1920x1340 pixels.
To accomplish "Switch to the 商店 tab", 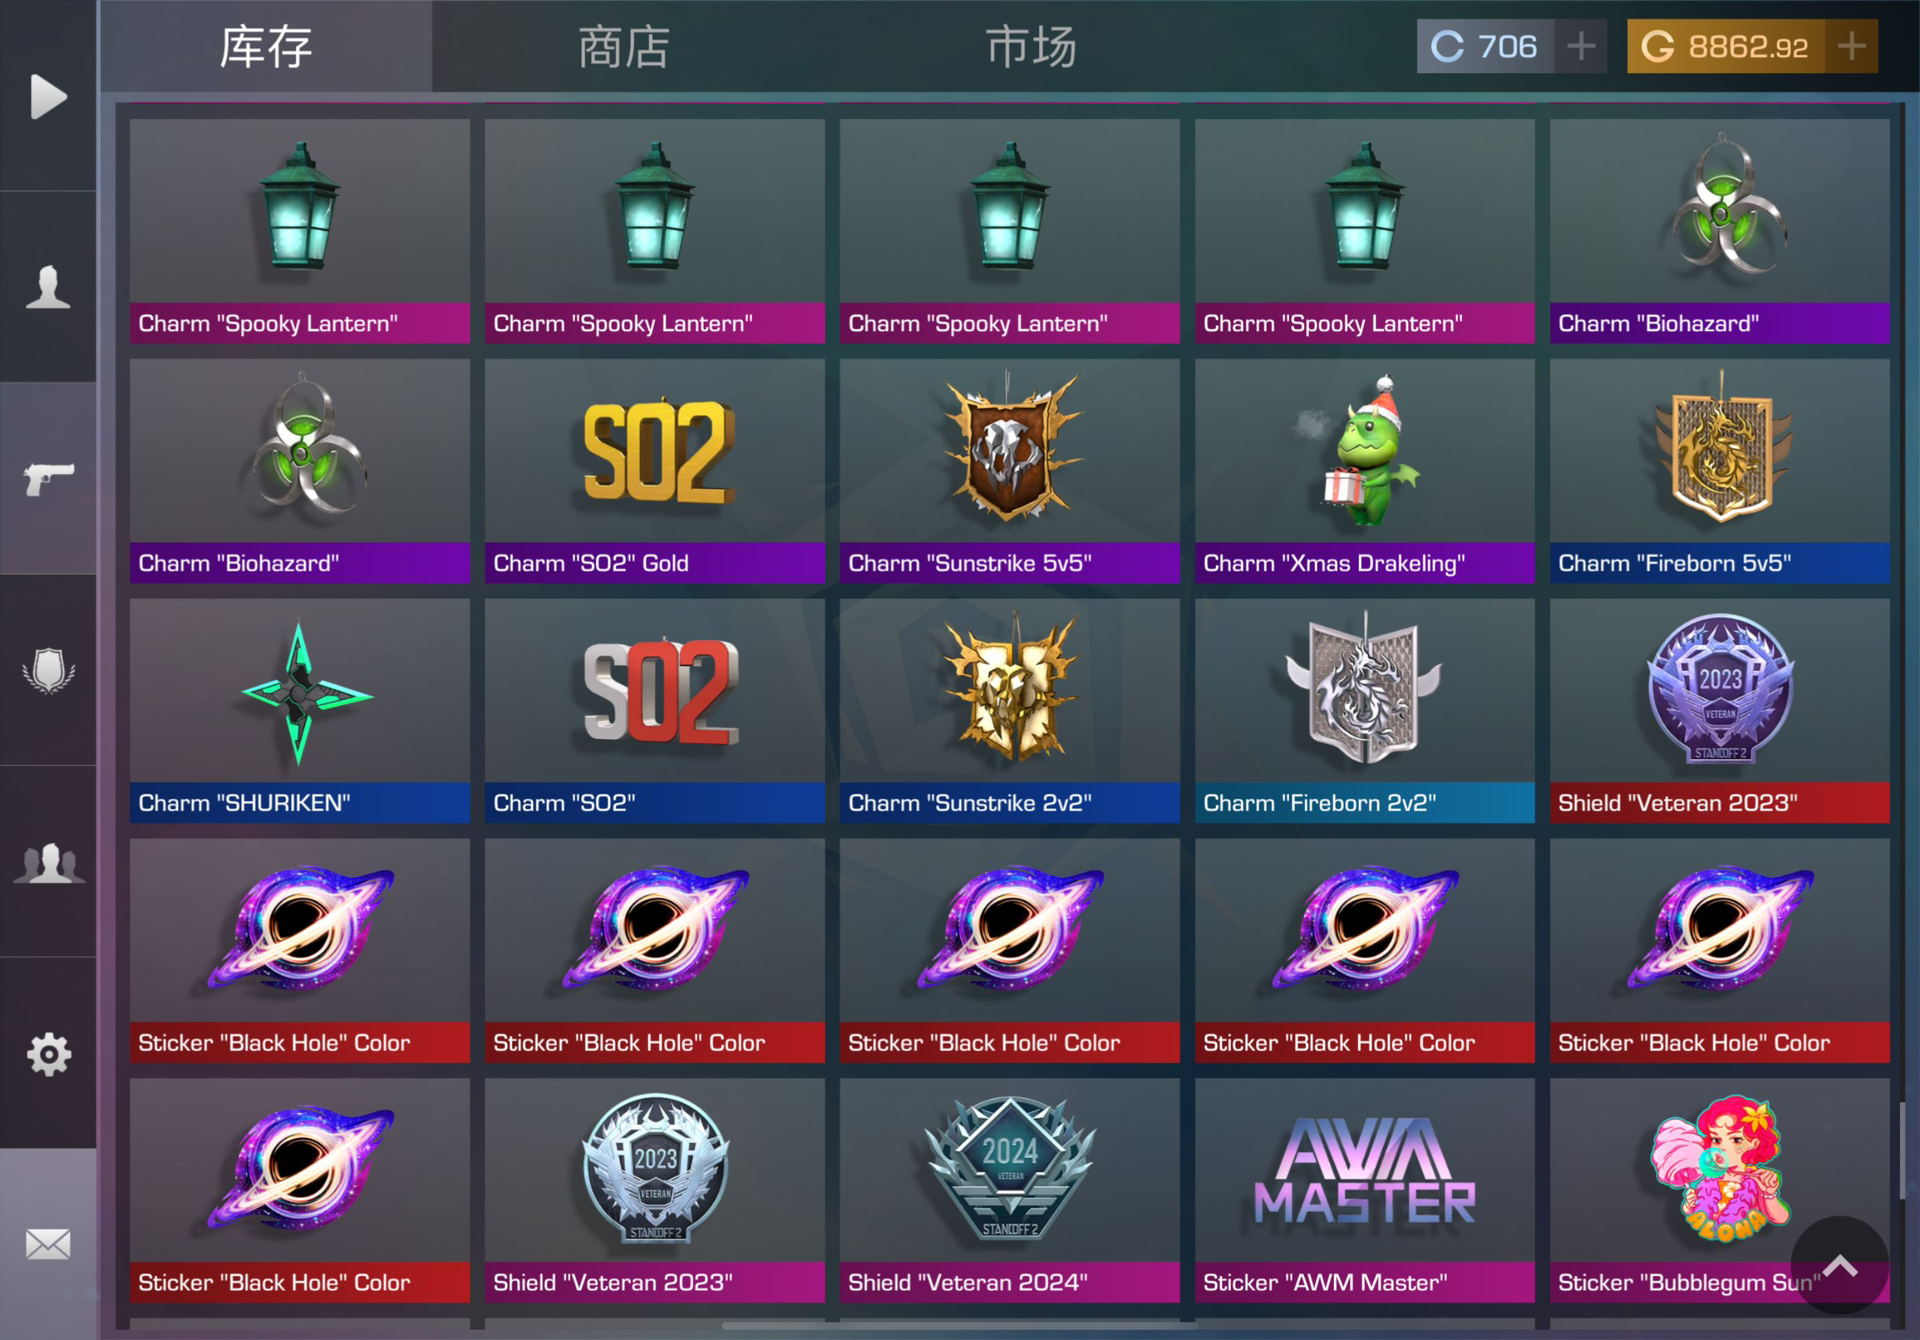I will tap(623, 47).
